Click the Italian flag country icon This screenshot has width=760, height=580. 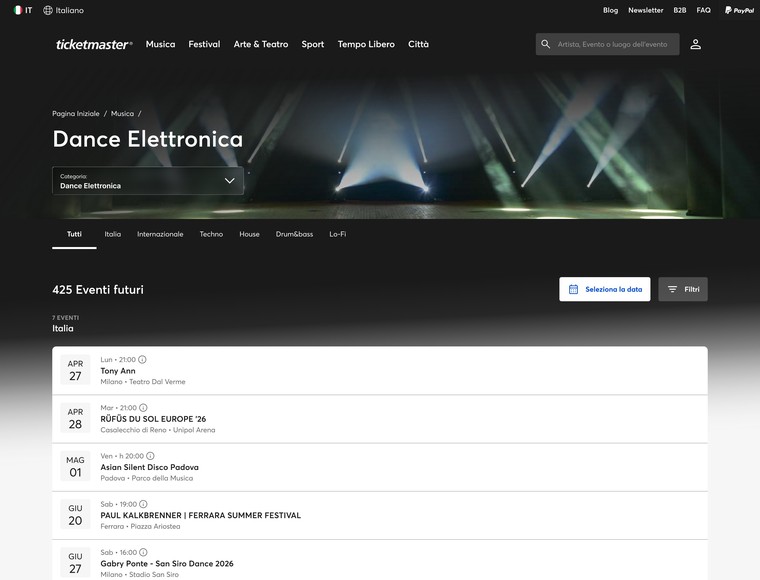tap(18, 10)
